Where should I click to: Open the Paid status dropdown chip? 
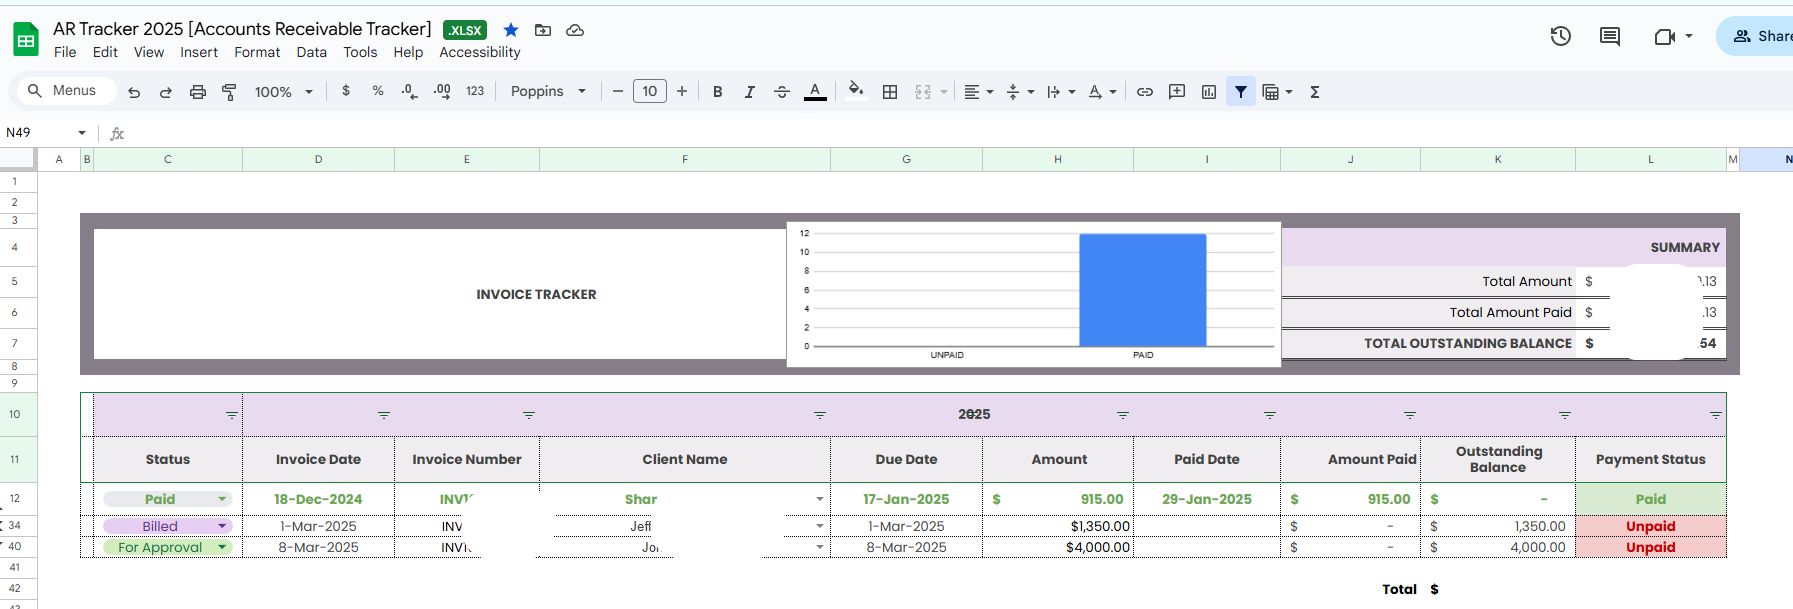(x=168, y=499)
